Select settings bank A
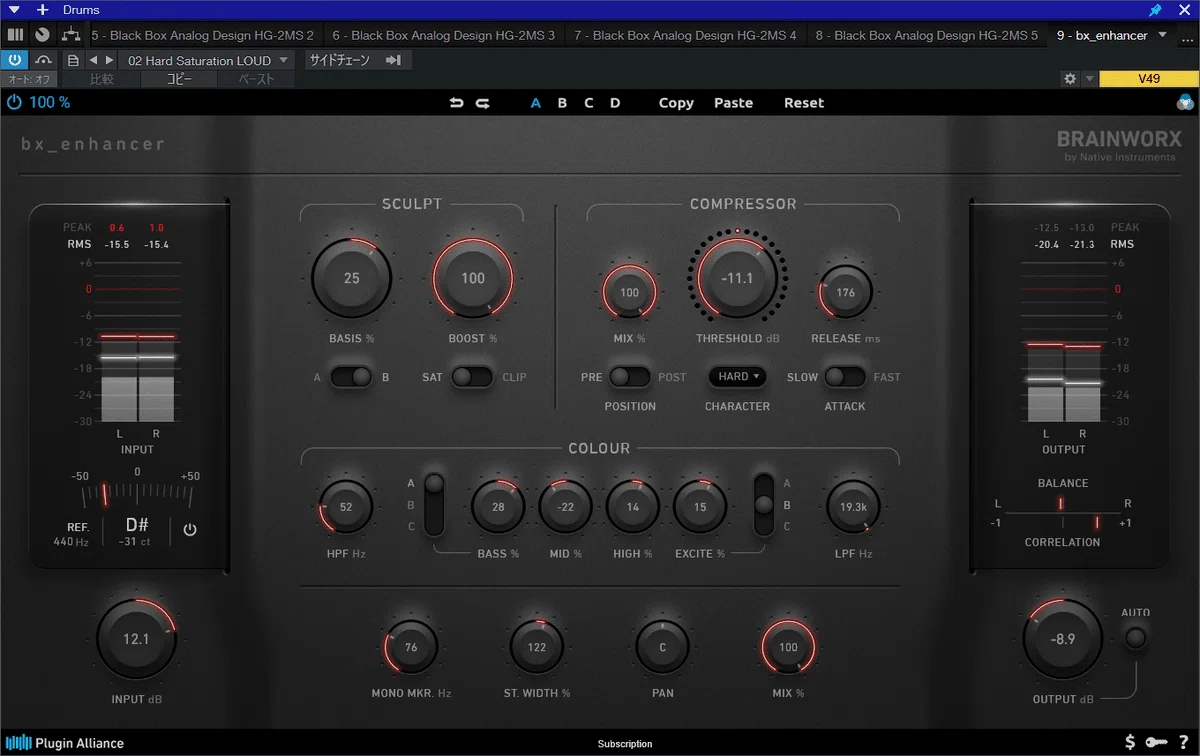 536,102
